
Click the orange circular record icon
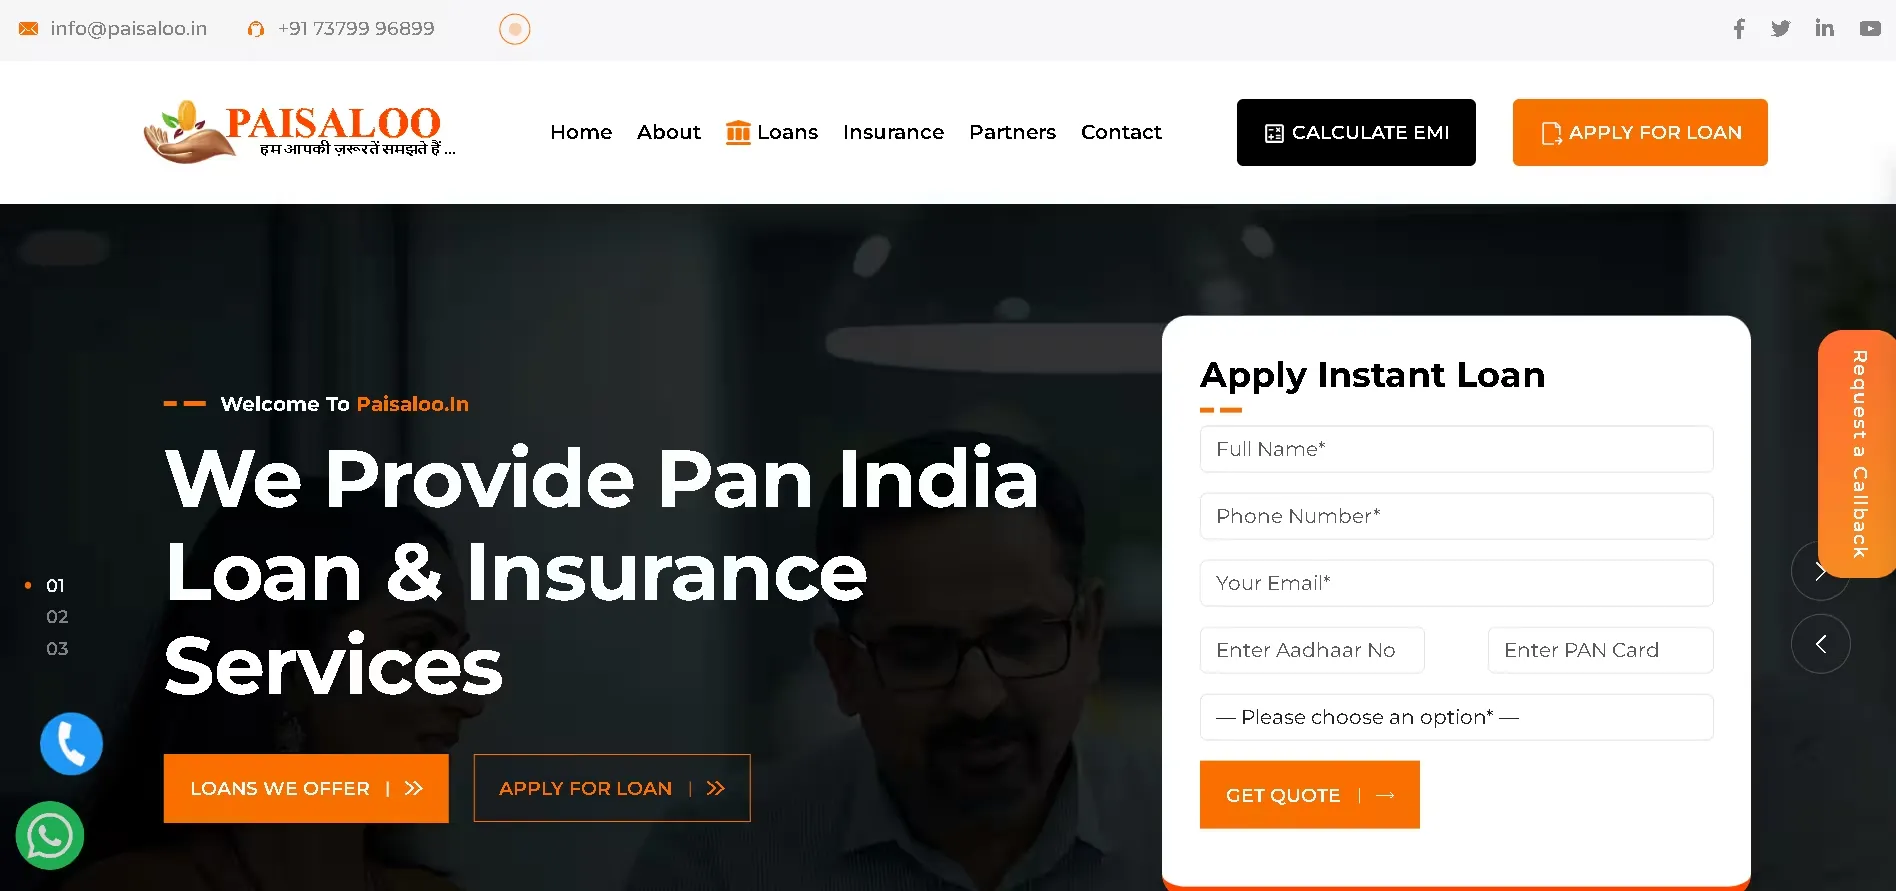(515, 29)
